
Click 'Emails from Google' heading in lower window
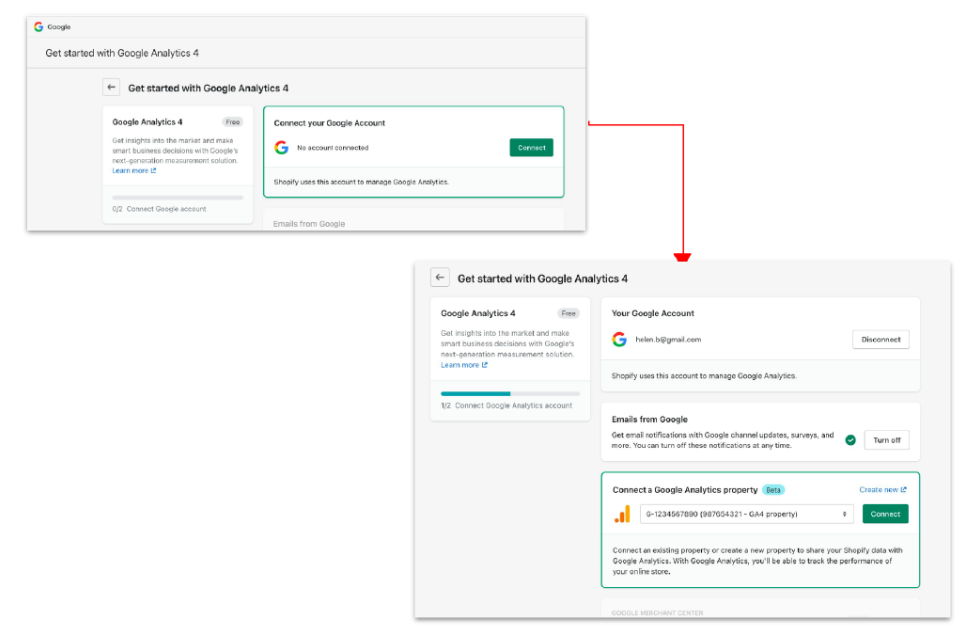point(650,419)
